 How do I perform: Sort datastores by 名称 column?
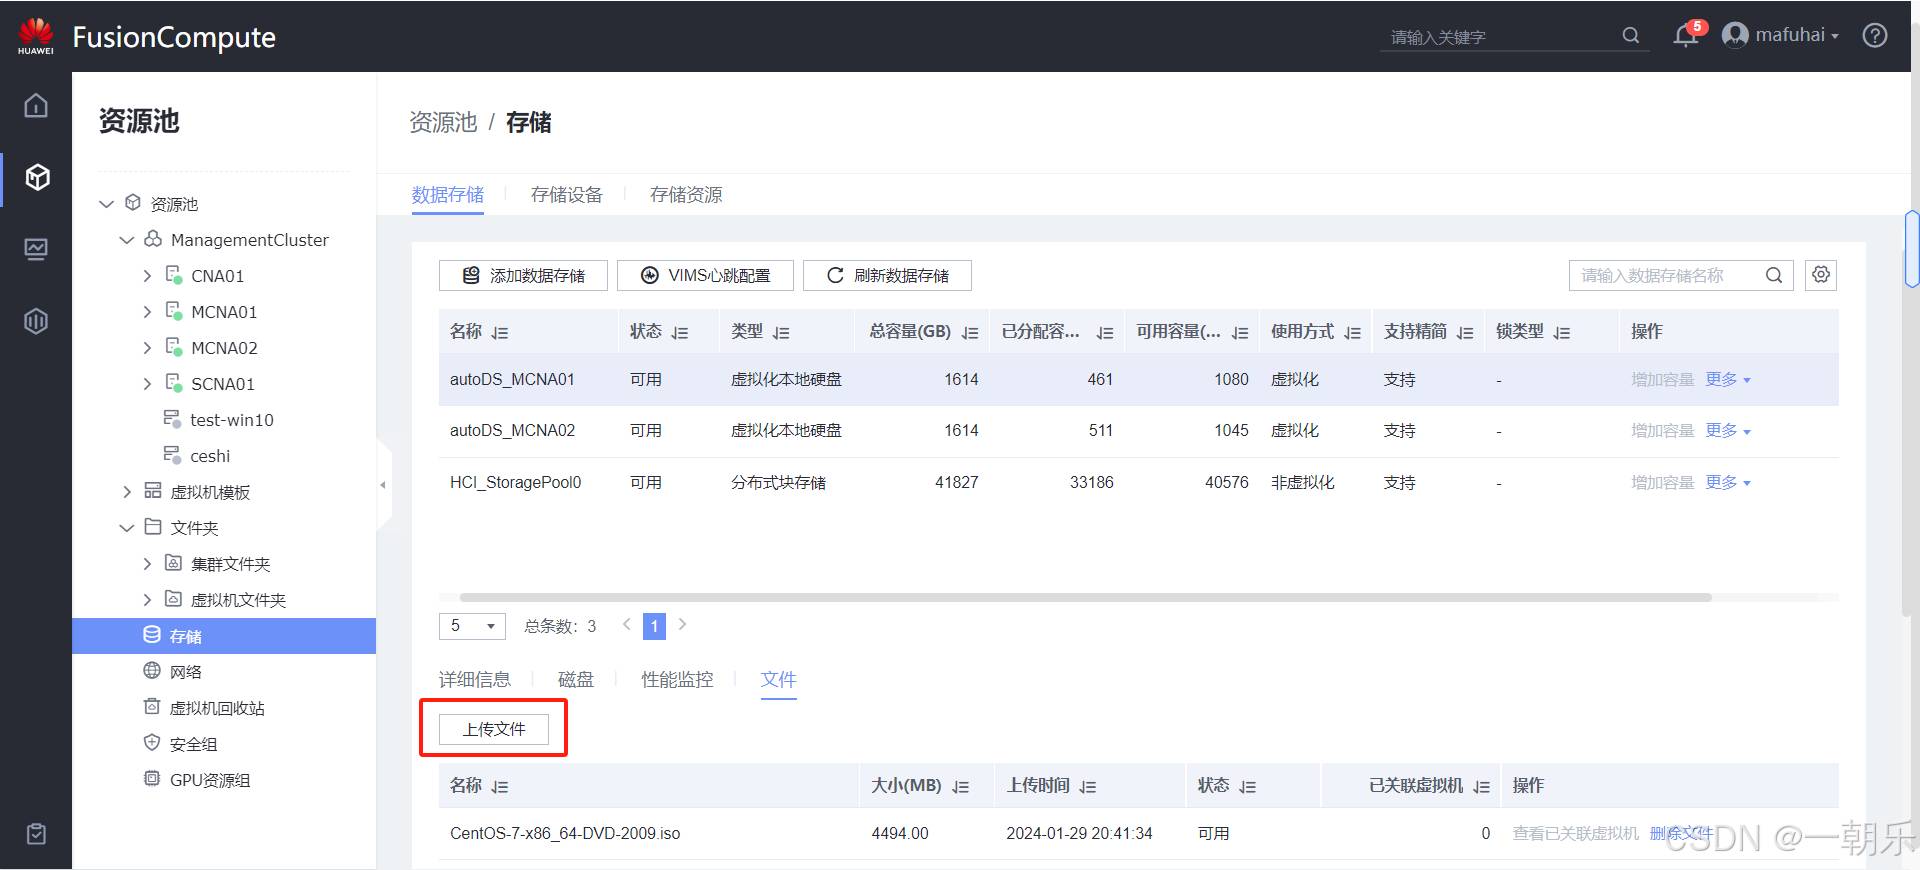pos(500,333)
